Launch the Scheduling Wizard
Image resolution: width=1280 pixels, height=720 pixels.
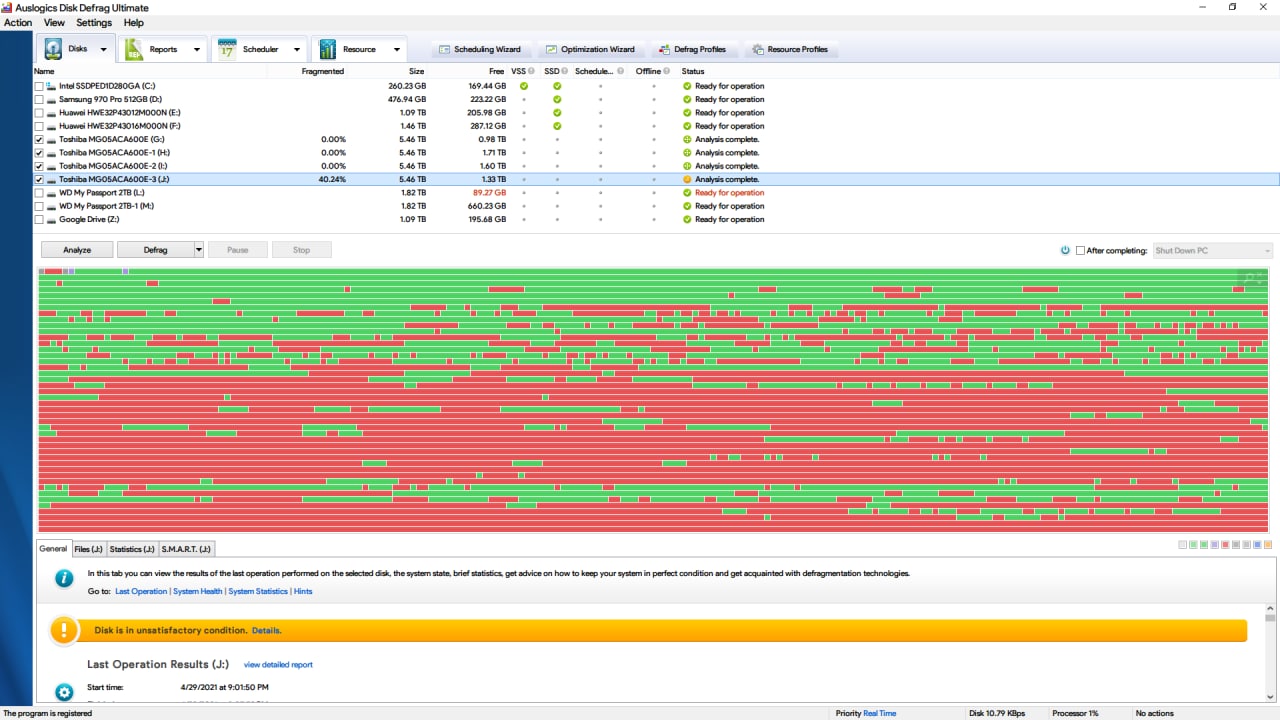[480, 49]
